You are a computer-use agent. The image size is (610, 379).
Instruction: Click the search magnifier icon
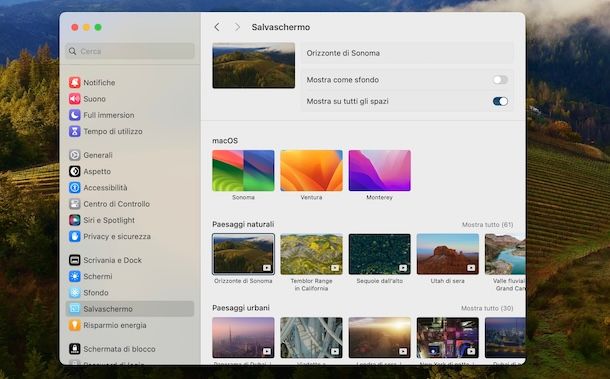[72, 51]
